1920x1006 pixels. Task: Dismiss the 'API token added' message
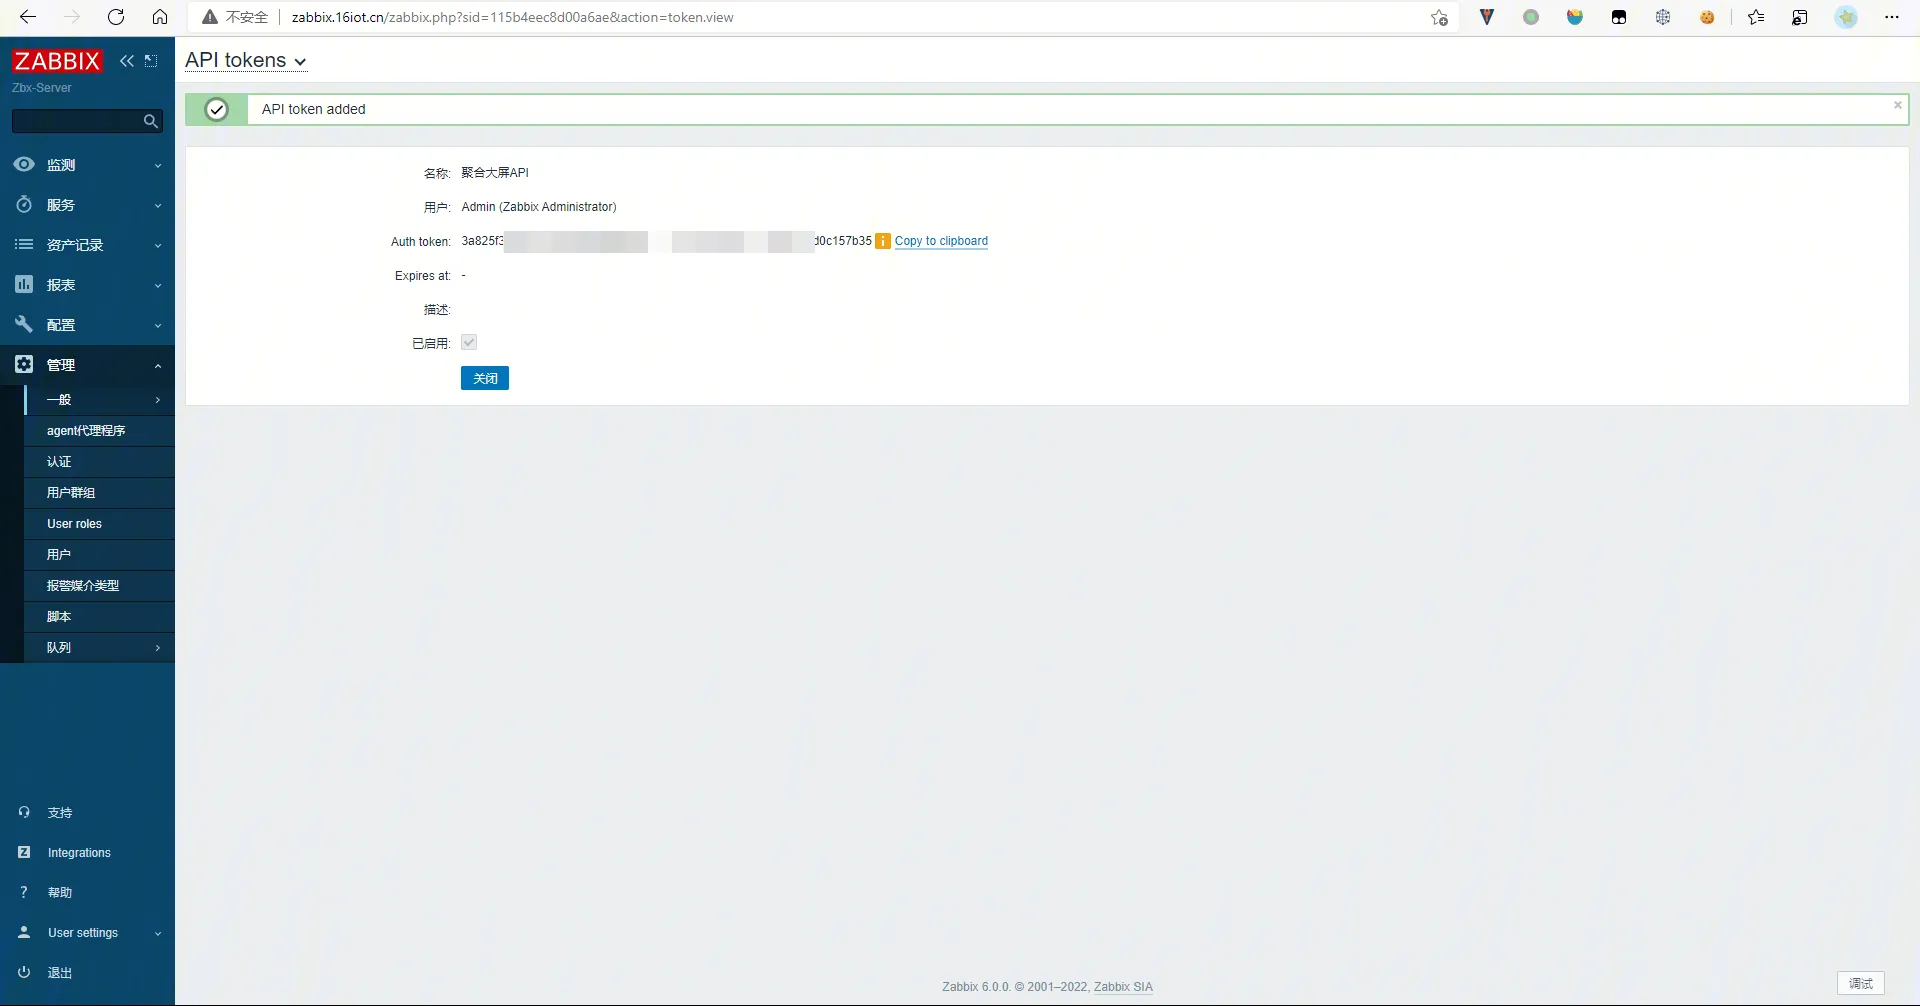(x=1897, y=105)
